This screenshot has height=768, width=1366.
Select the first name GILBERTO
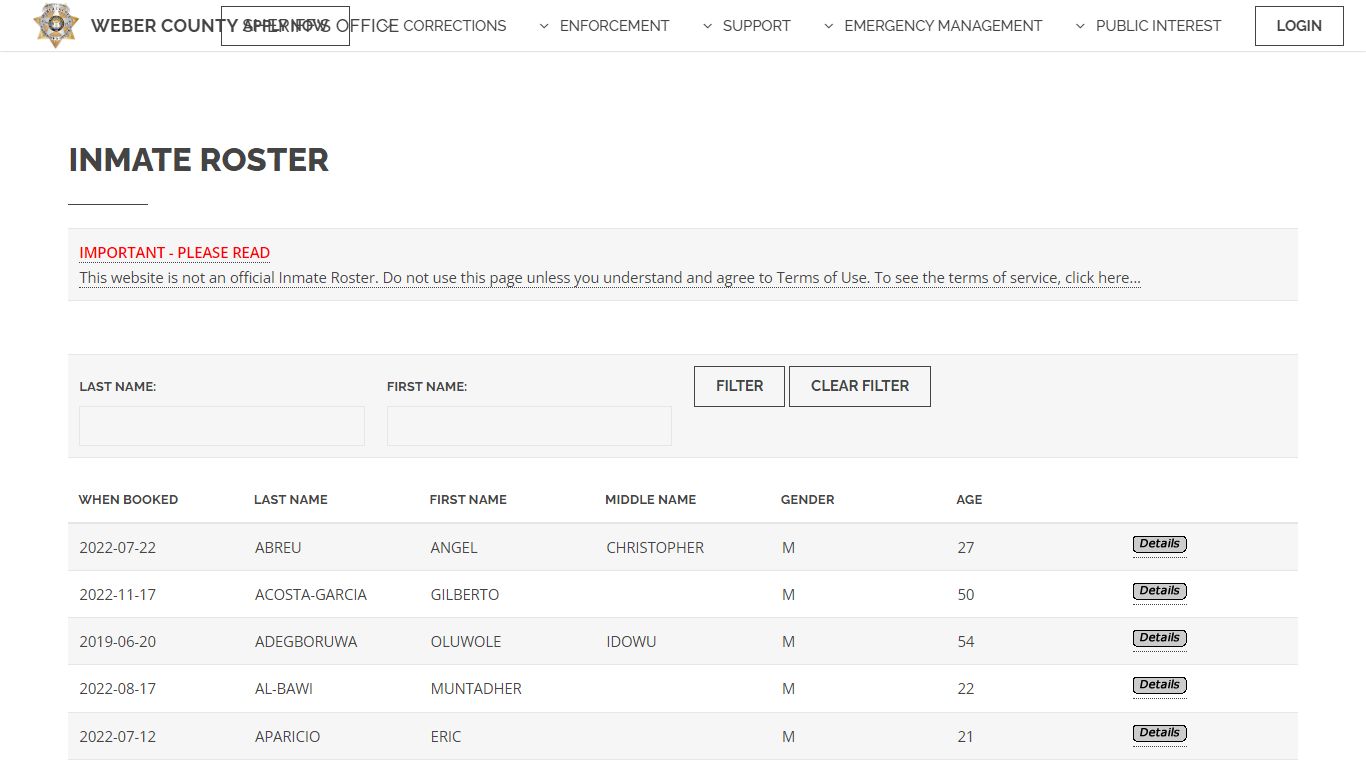(465, 594)
